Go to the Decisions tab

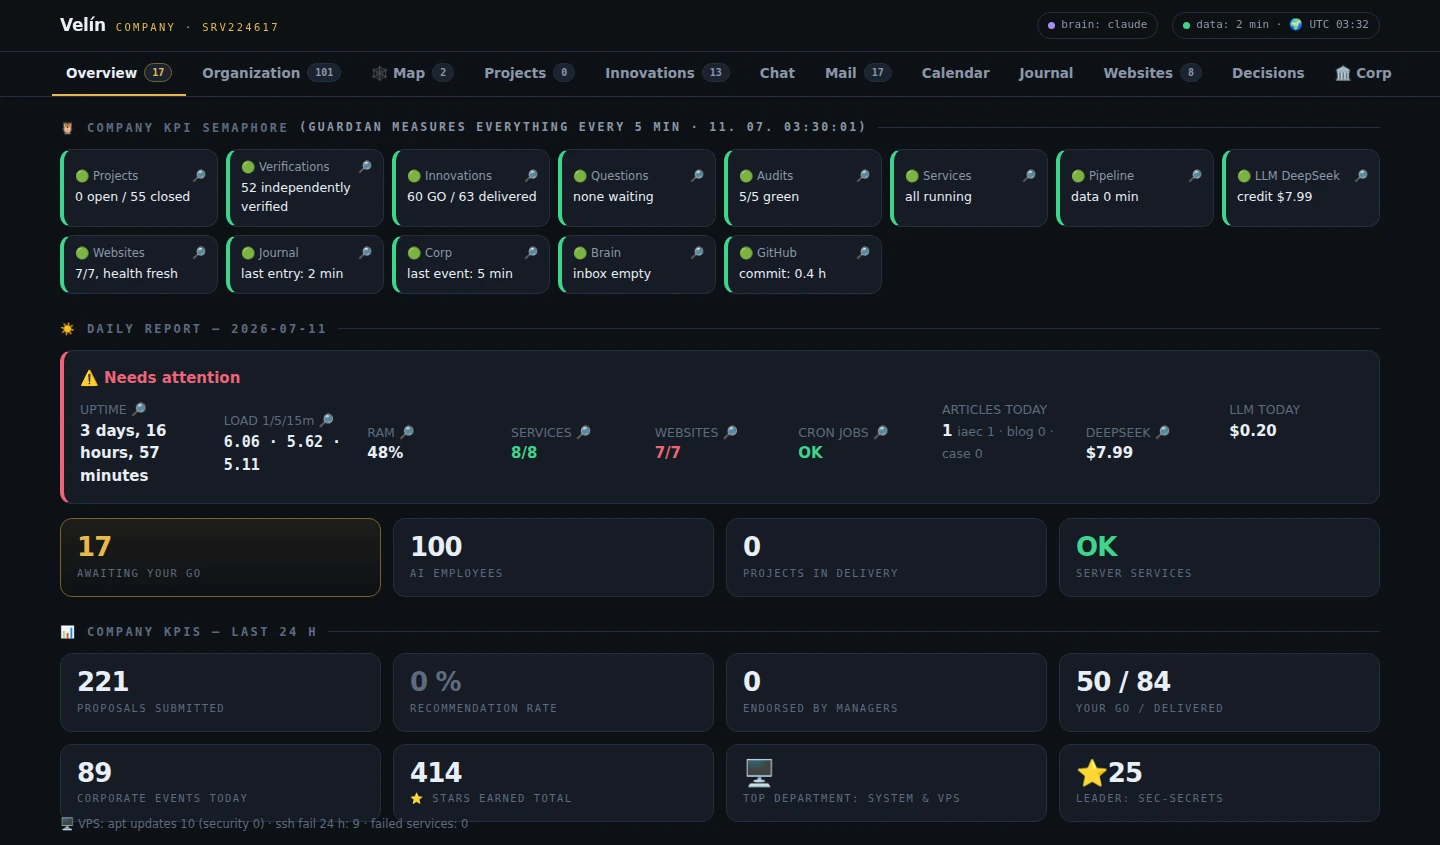point(1268,73)
